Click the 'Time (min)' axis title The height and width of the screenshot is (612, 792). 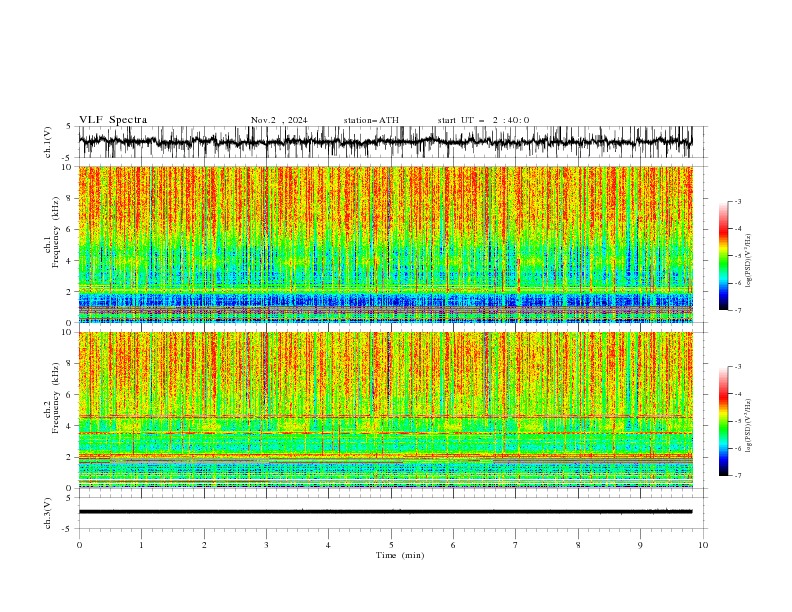tap(400, 555)
